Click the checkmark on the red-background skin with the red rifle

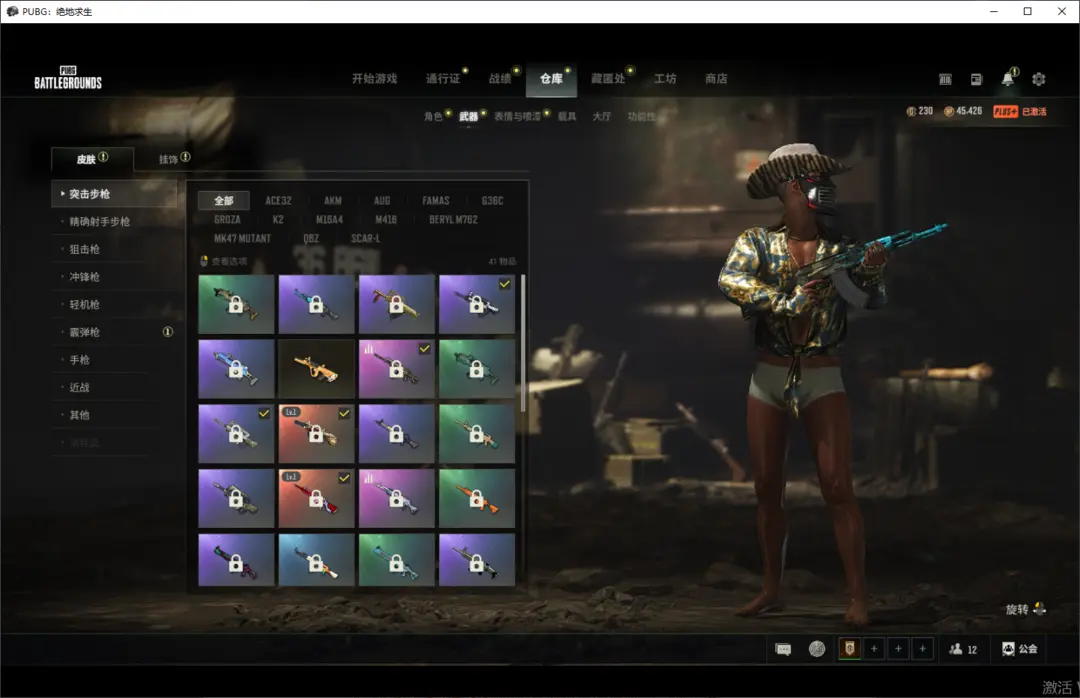point(344,478)
